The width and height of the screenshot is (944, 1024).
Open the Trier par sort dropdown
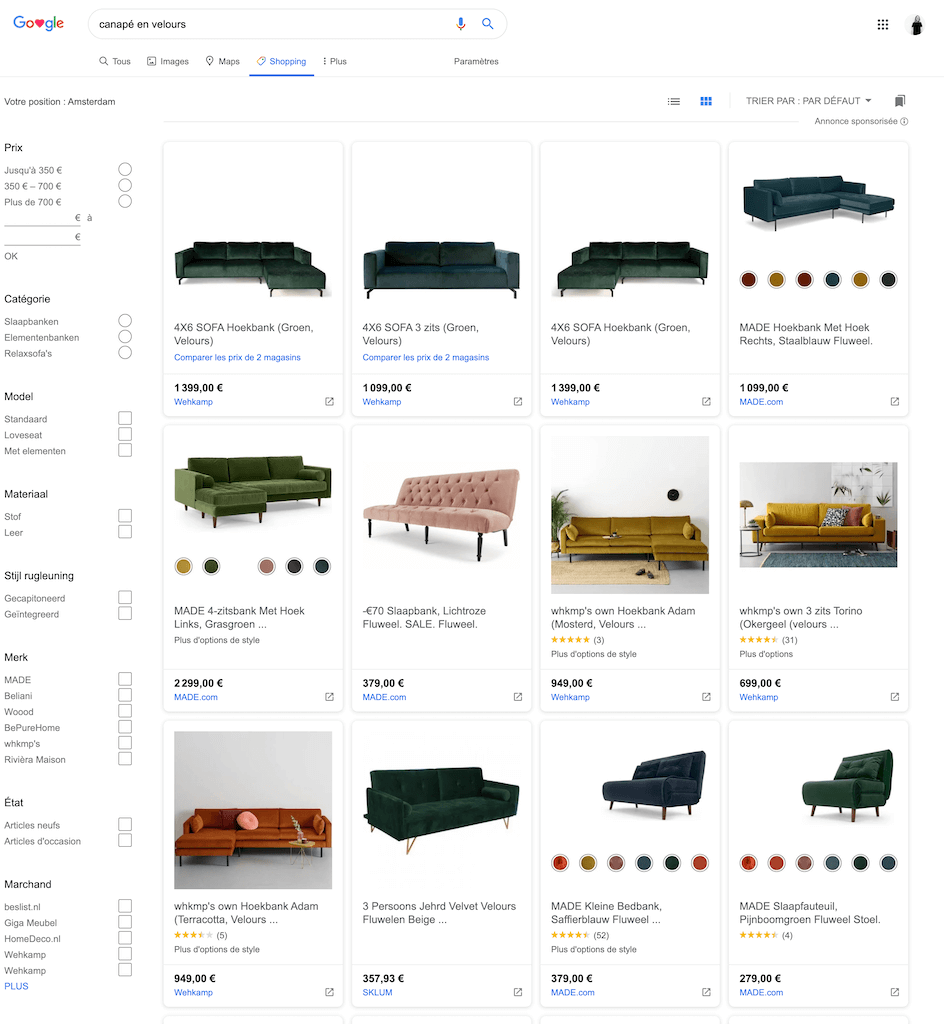[809, 101]
